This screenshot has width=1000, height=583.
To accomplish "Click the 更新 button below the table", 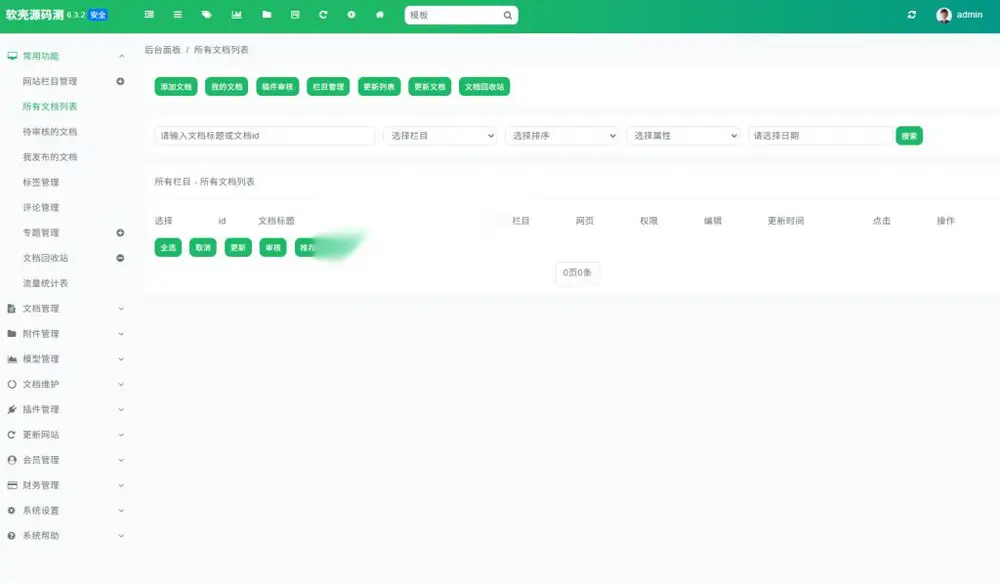I will click(238, 247).
